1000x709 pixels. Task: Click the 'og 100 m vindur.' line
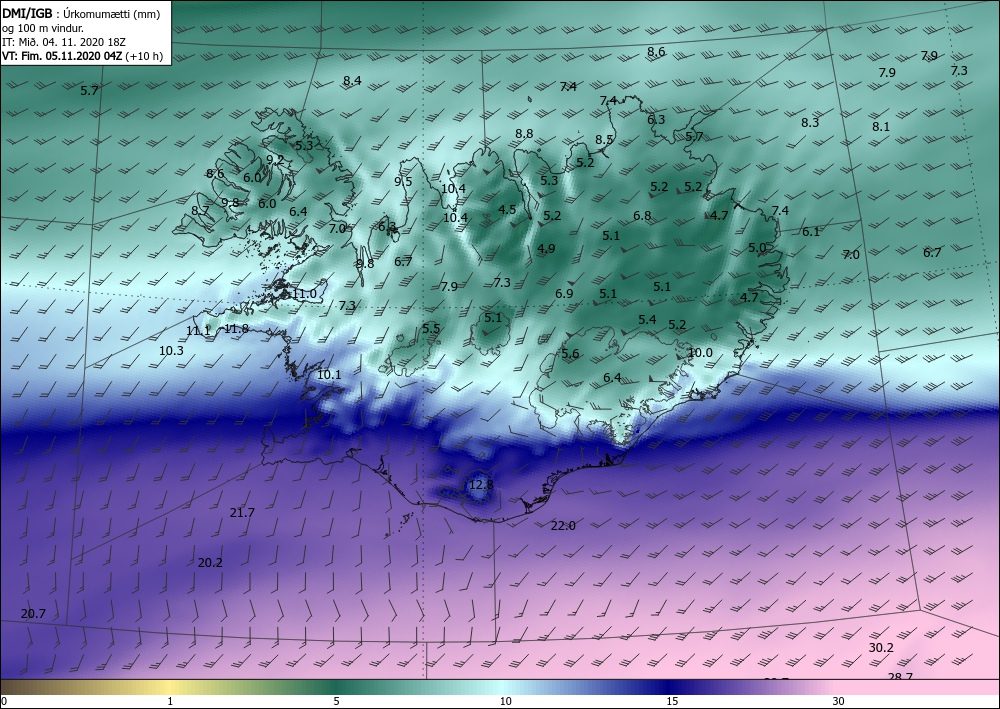43,28
